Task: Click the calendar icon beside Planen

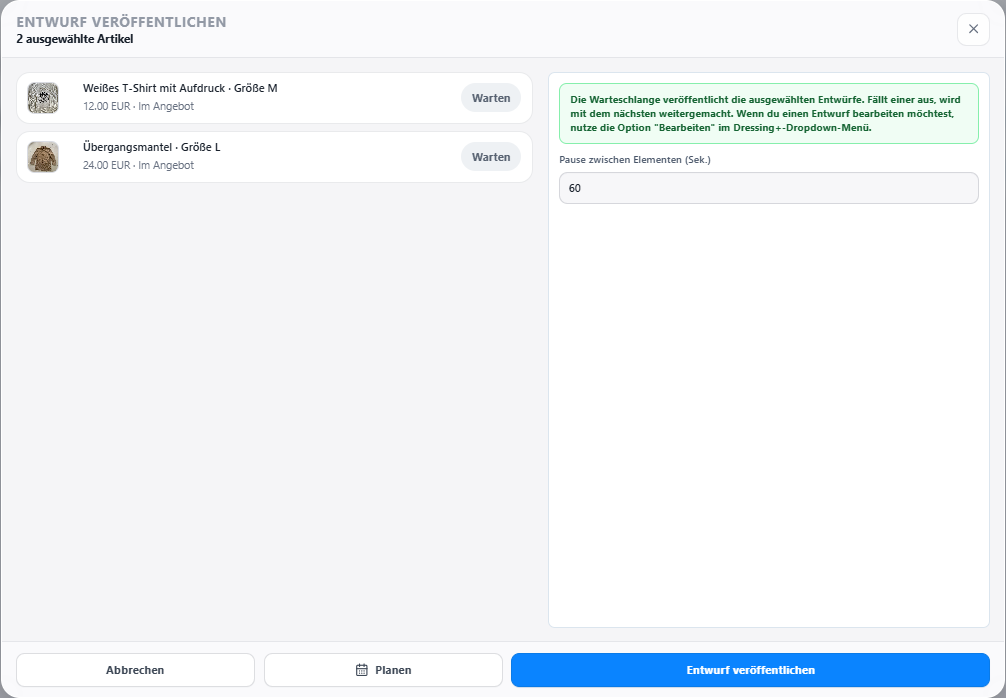Action: pos(362,670)
